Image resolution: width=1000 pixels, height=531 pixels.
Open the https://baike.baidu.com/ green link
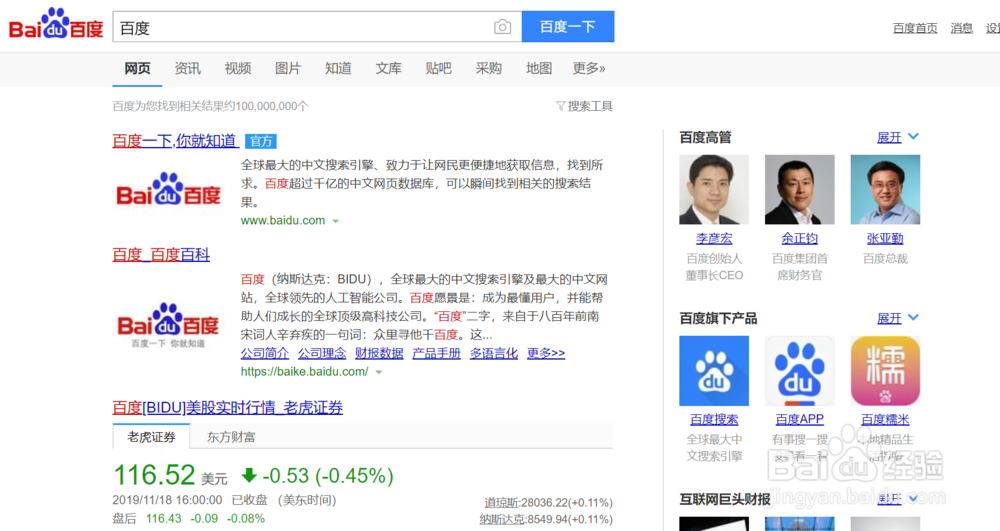[x=304, y=372]
